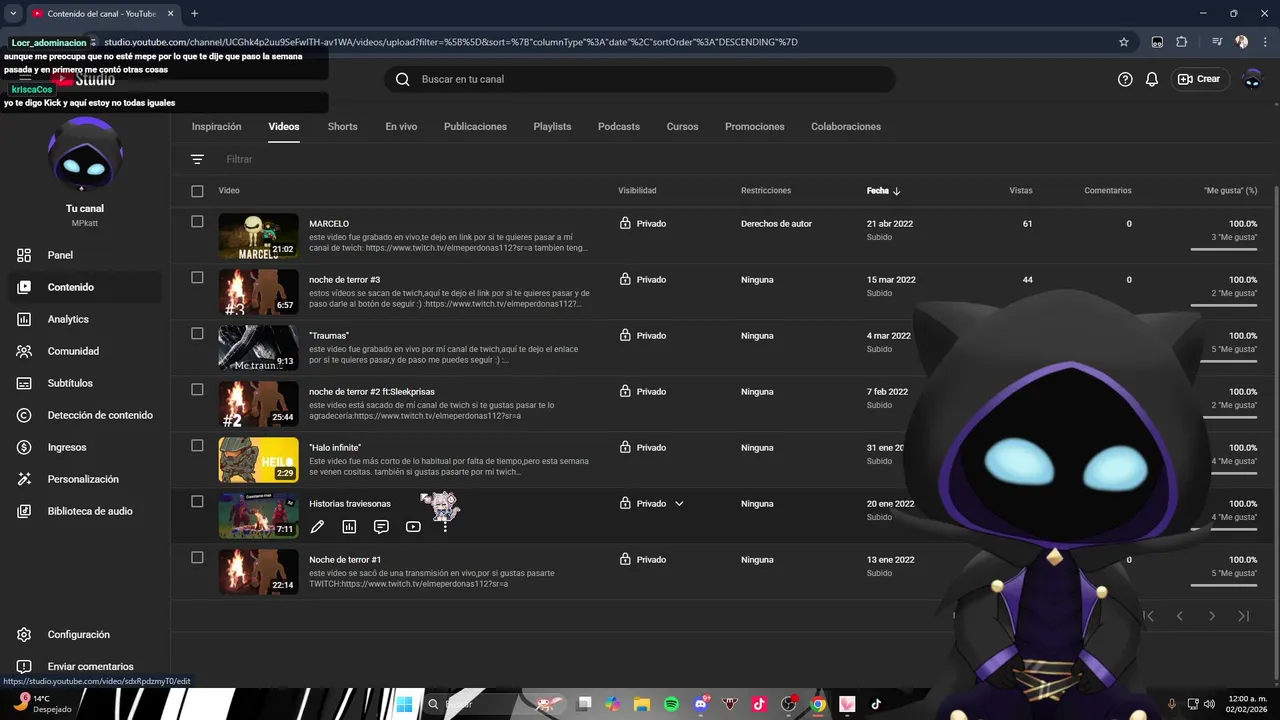
Task: Open the "Traumas" video thumbnail
Action: tap(258, 348)
